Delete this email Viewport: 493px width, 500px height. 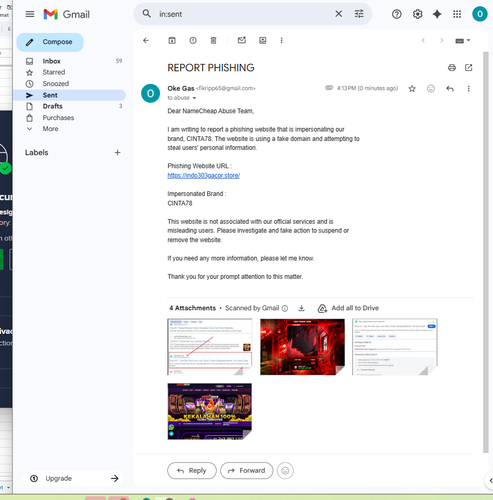coord(213,40)
